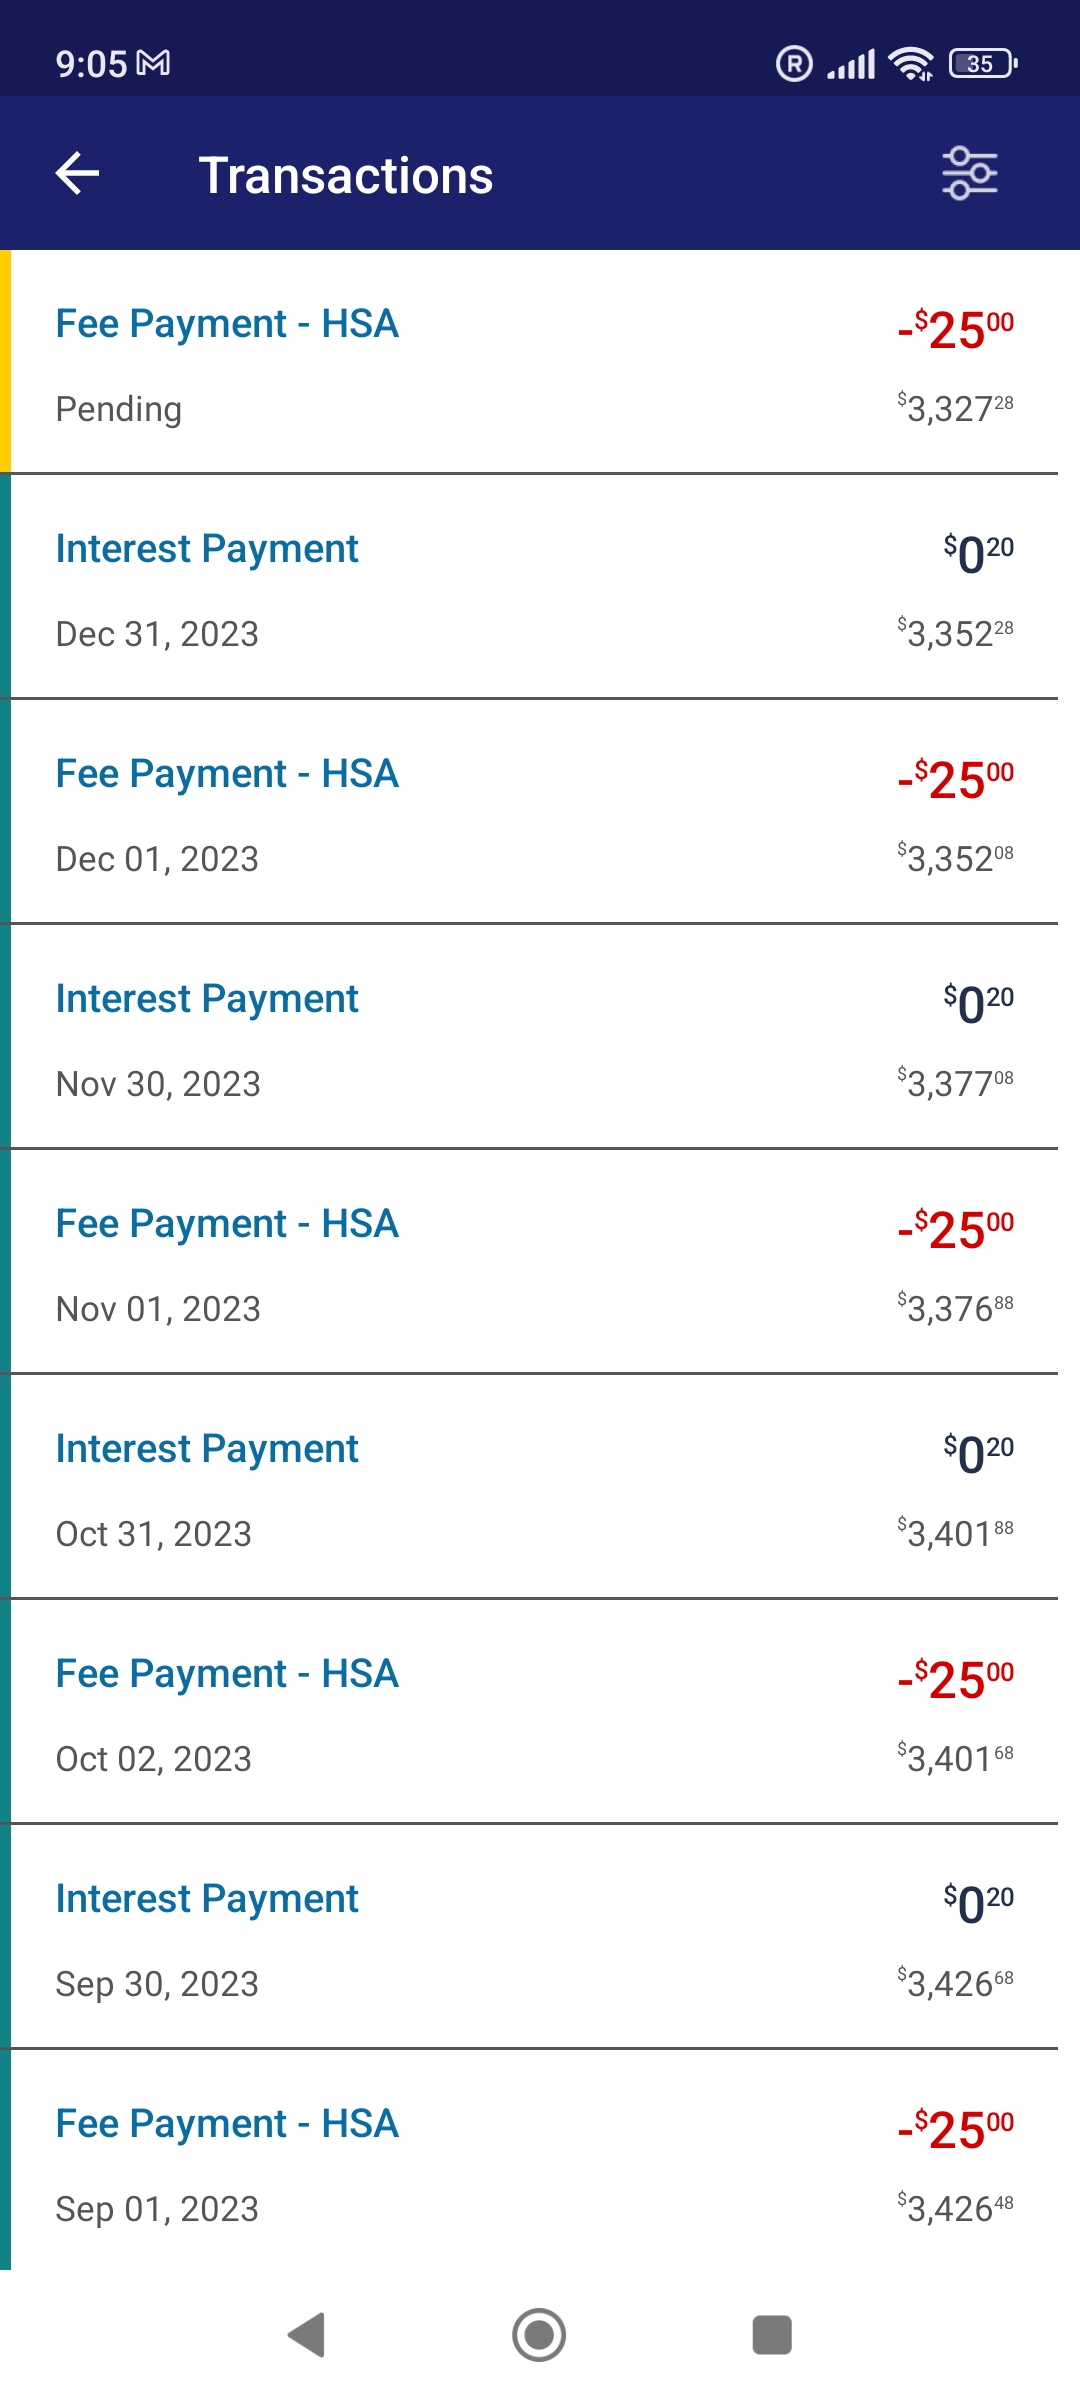
Task: Tap the -$25.00 amount dated Oct 02
Action: 956,1678
